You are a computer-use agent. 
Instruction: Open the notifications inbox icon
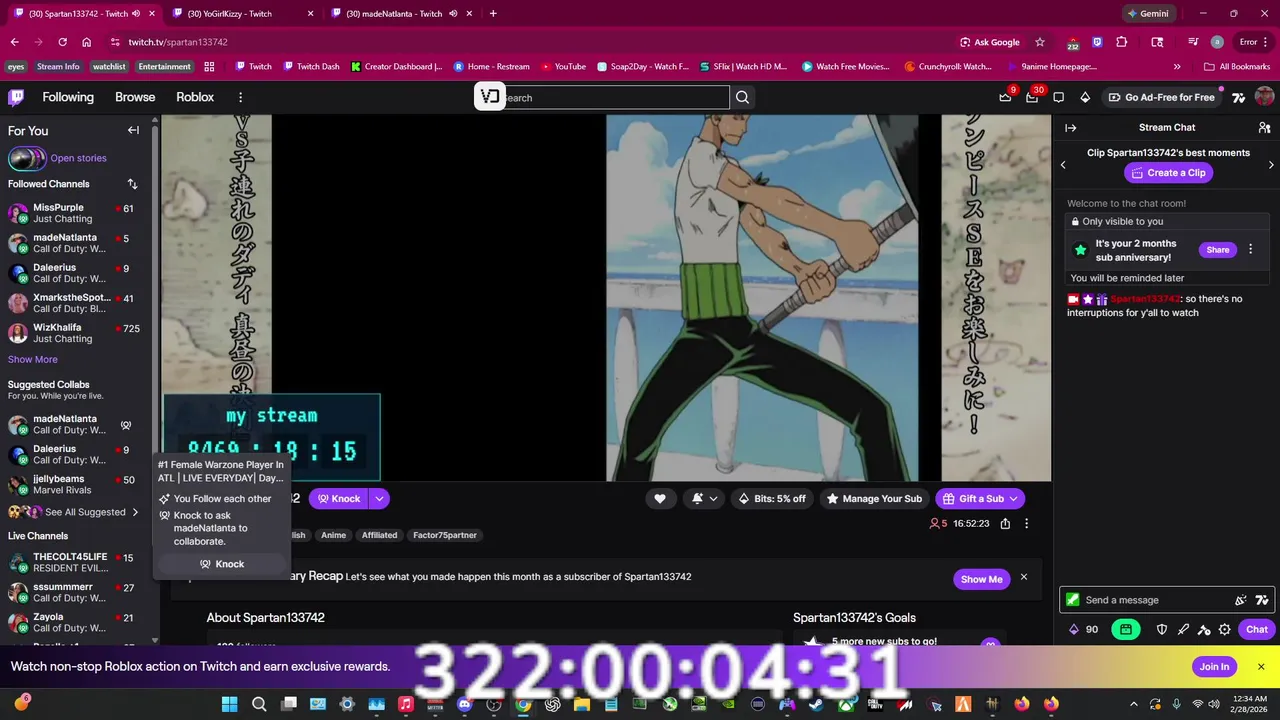[x=1032, y=97]
